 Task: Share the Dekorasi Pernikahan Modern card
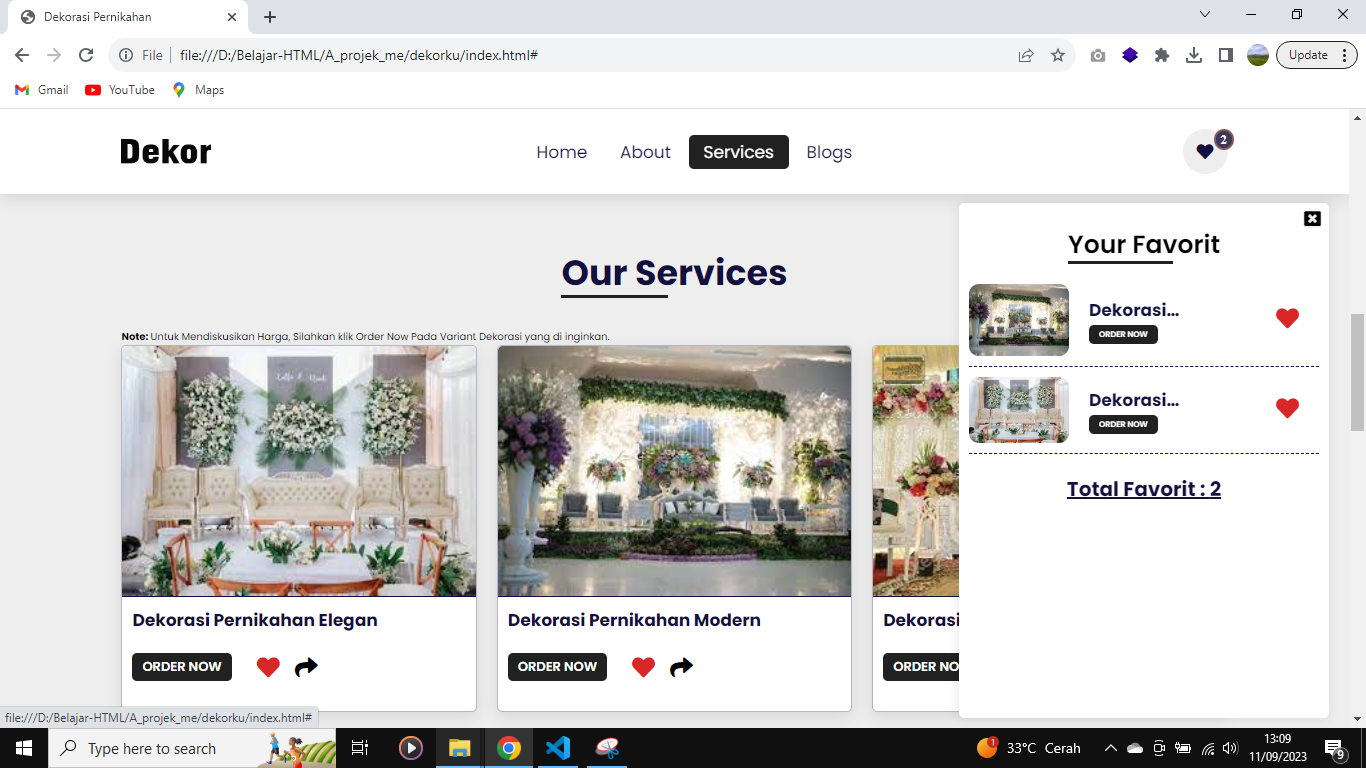point(681,667)
